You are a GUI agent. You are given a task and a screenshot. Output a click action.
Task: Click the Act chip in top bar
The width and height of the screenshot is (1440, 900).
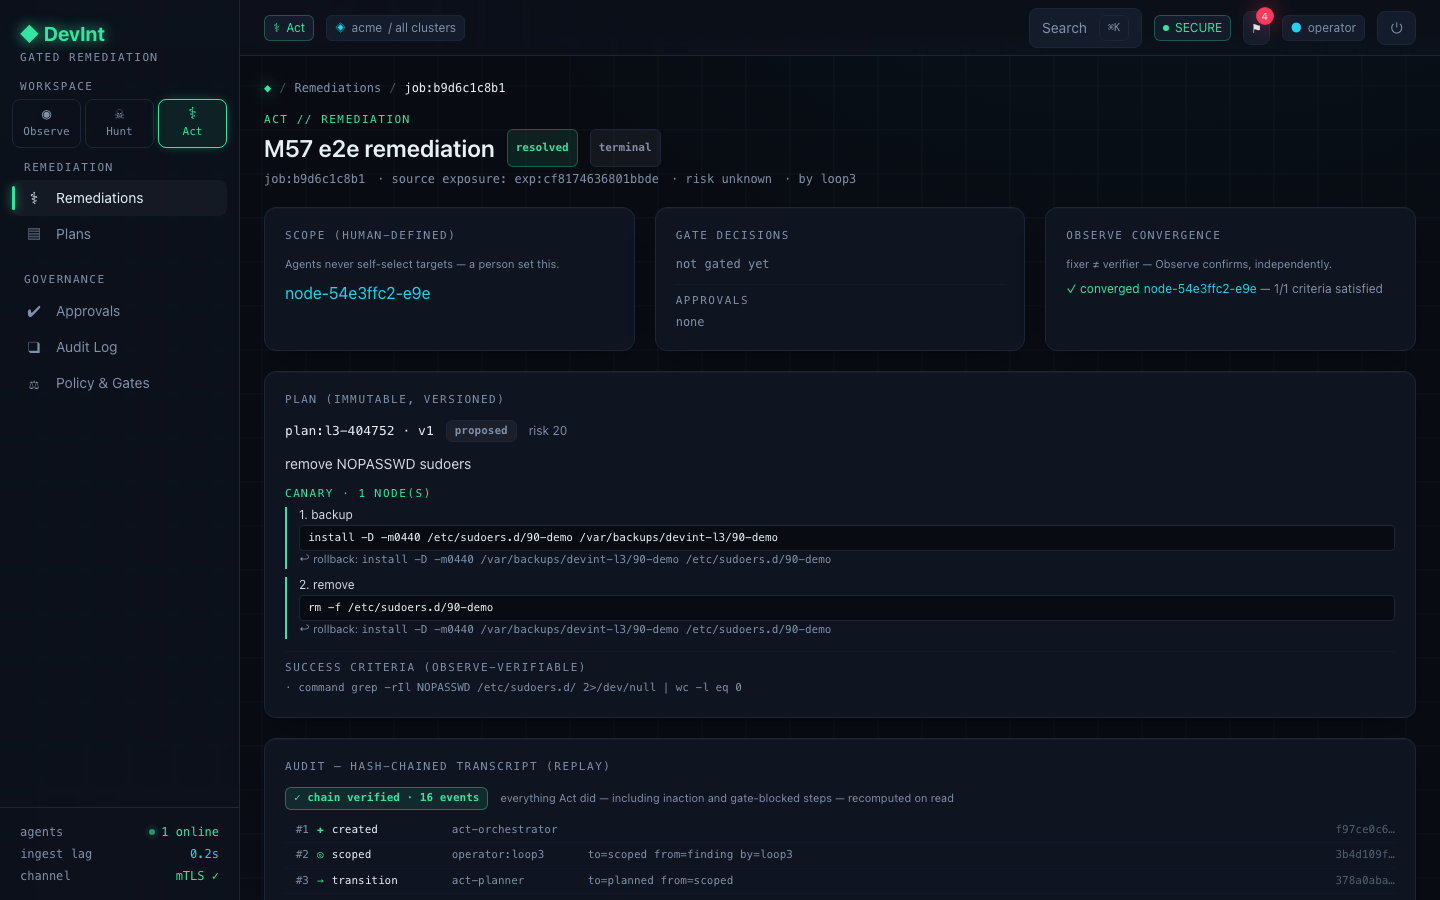(x=289, y=28)
